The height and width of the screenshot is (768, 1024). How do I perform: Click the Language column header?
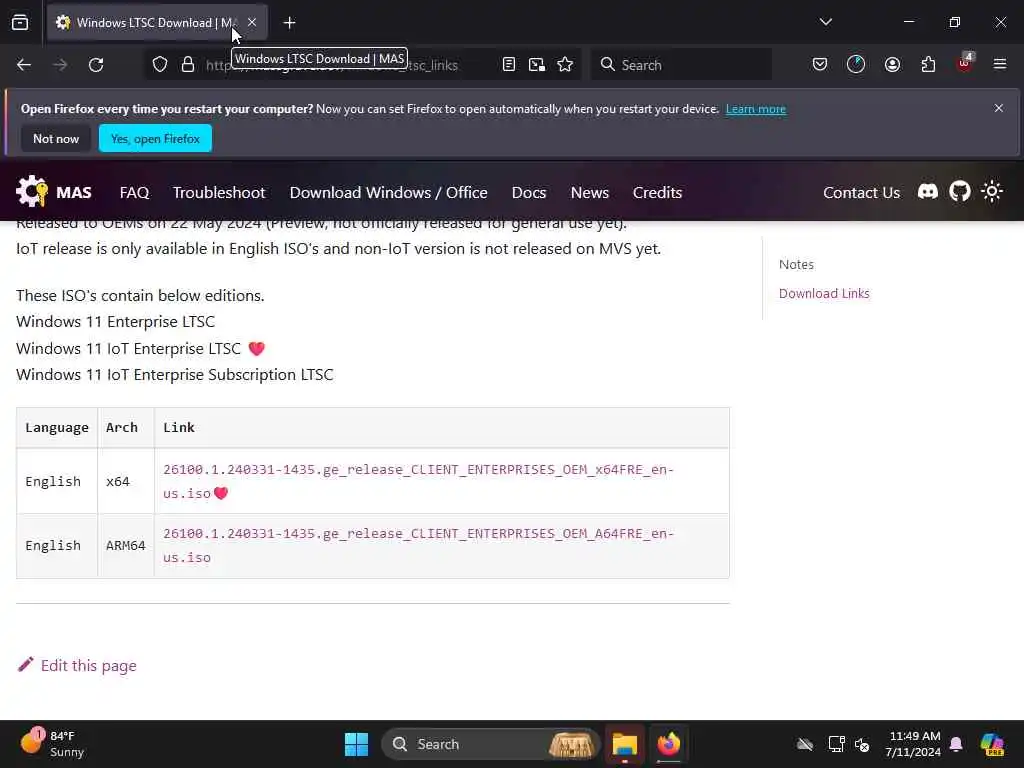(57, 428)
